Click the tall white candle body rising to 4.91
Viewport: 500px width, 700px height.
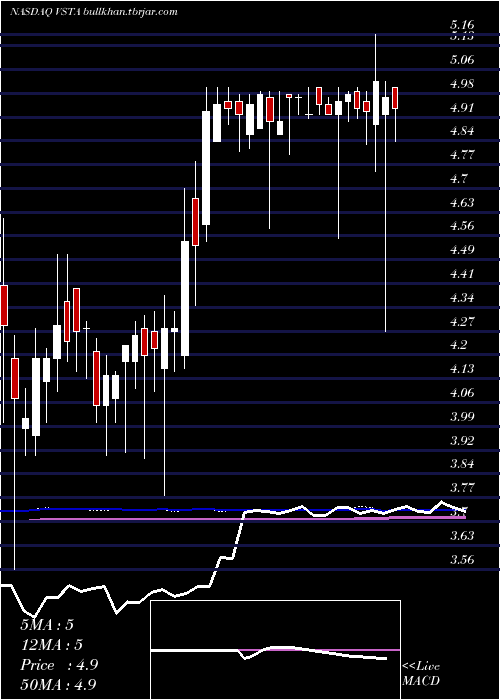click(x=206, y=168)
